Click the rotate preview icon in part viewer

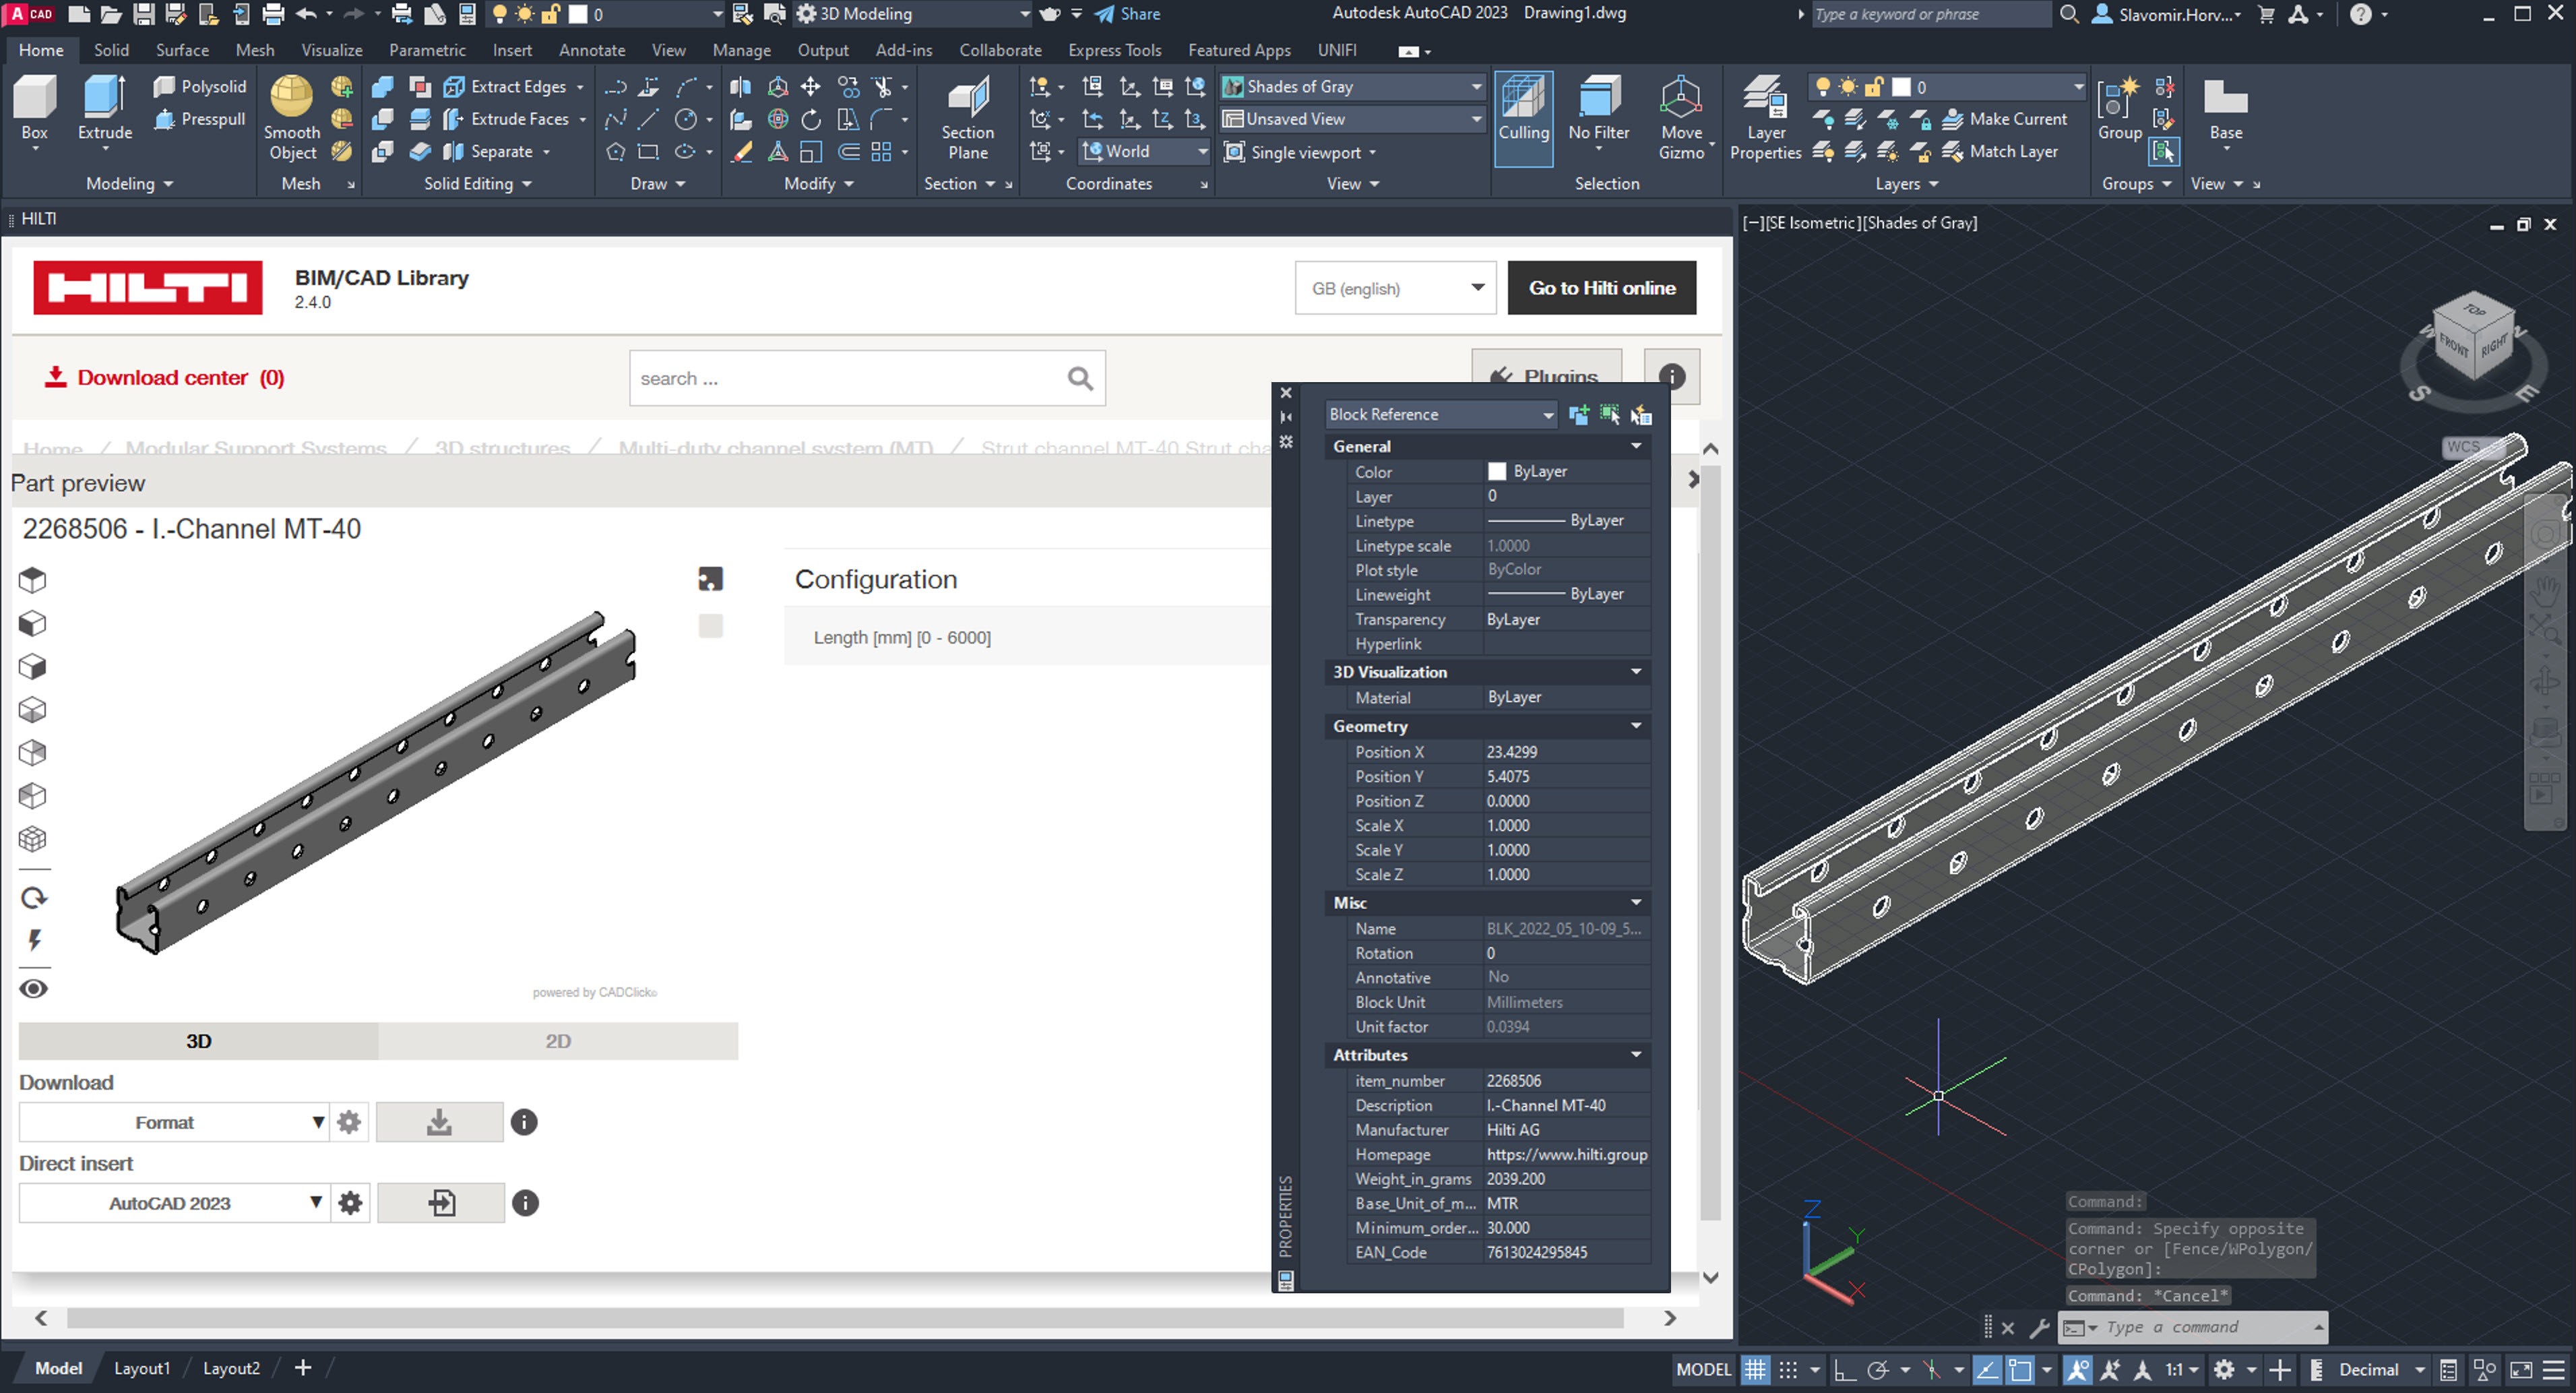click(x=33, y=898)
